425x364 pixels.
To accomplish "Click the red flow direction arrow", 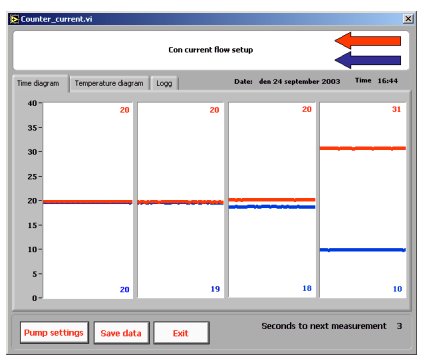I will click(368, 41).
